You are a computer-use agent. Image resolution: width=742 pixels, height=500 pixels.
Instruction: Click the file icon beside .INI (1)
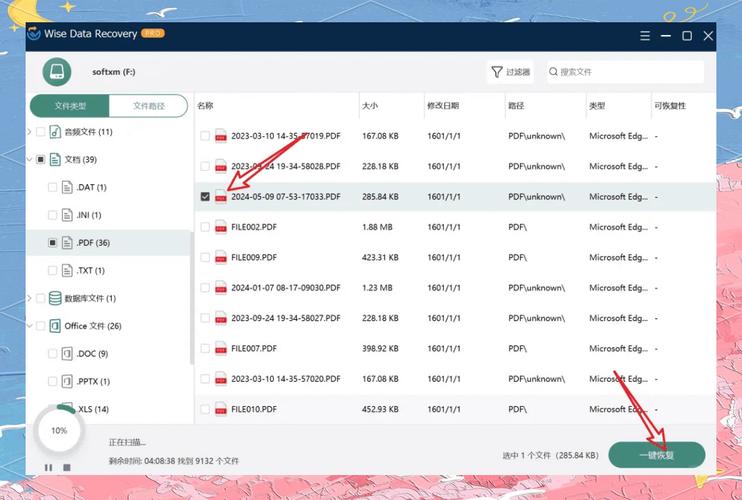[67, 215]
